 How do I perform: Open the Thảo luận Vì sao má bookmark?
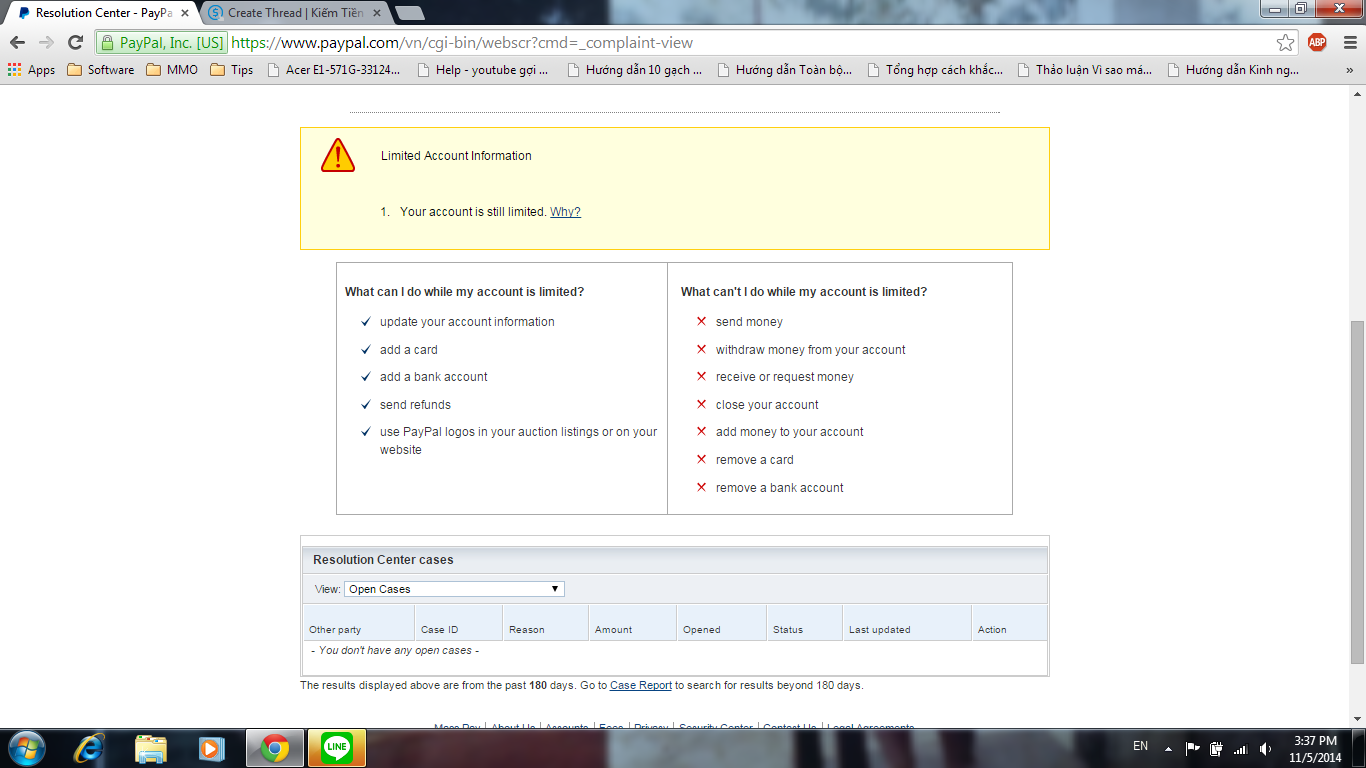point(1084,70)
